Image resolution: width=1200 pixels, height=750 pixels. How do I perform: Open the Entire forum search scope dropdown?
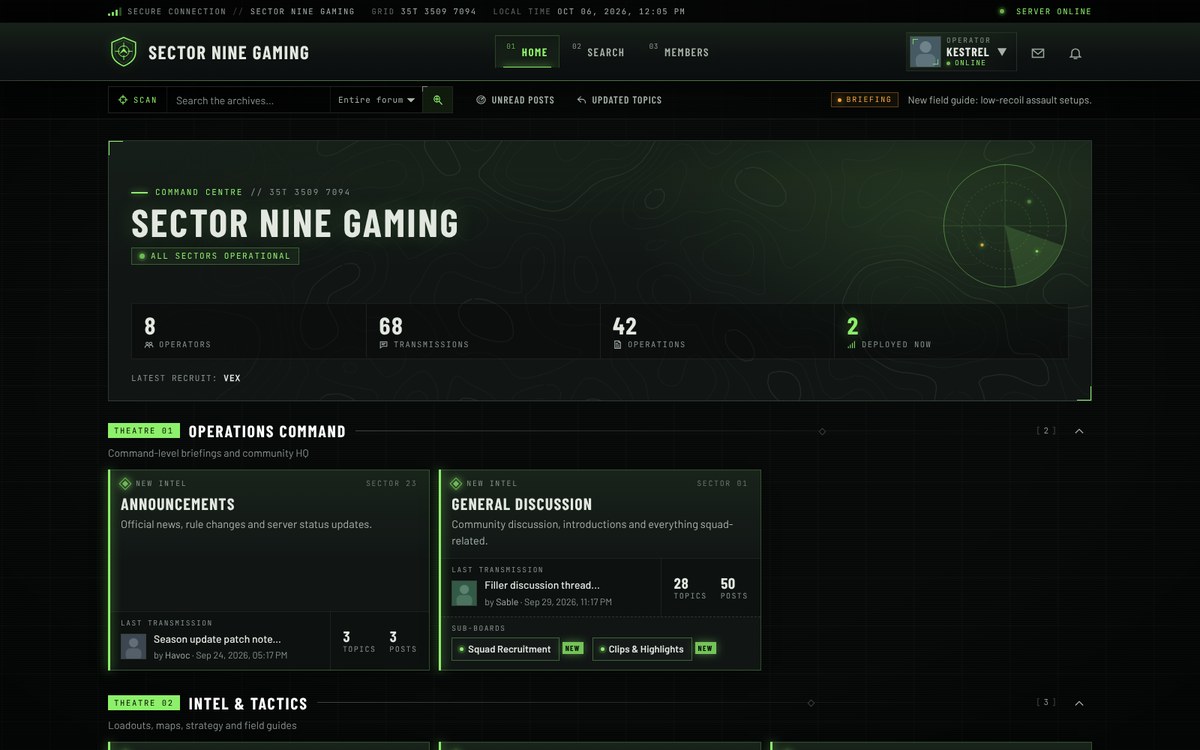(x=376, y=100)
